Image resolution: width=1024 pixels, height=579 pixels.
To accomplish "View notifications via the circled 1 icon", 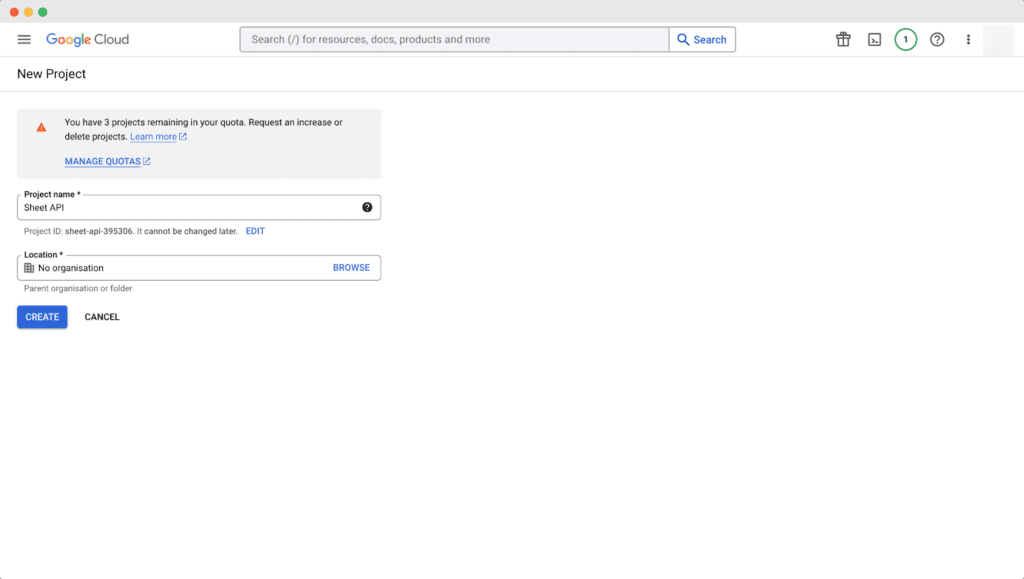I will 905,39.
